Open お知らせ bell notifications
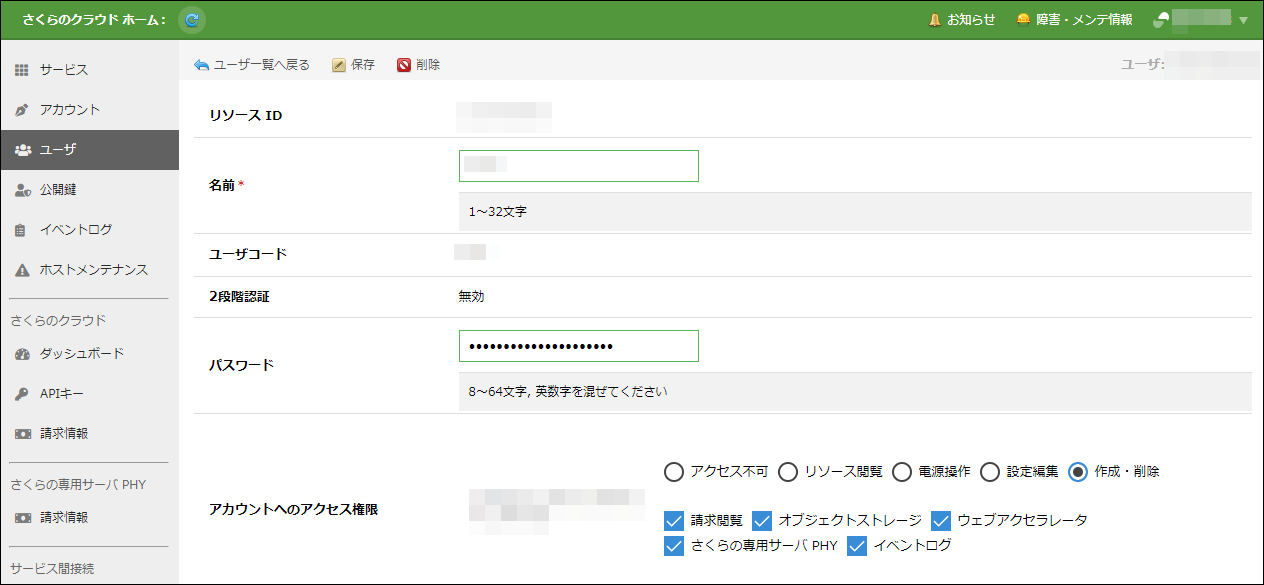The width and height of the screenshot is (1264, 585). click(x=936, y=20)
